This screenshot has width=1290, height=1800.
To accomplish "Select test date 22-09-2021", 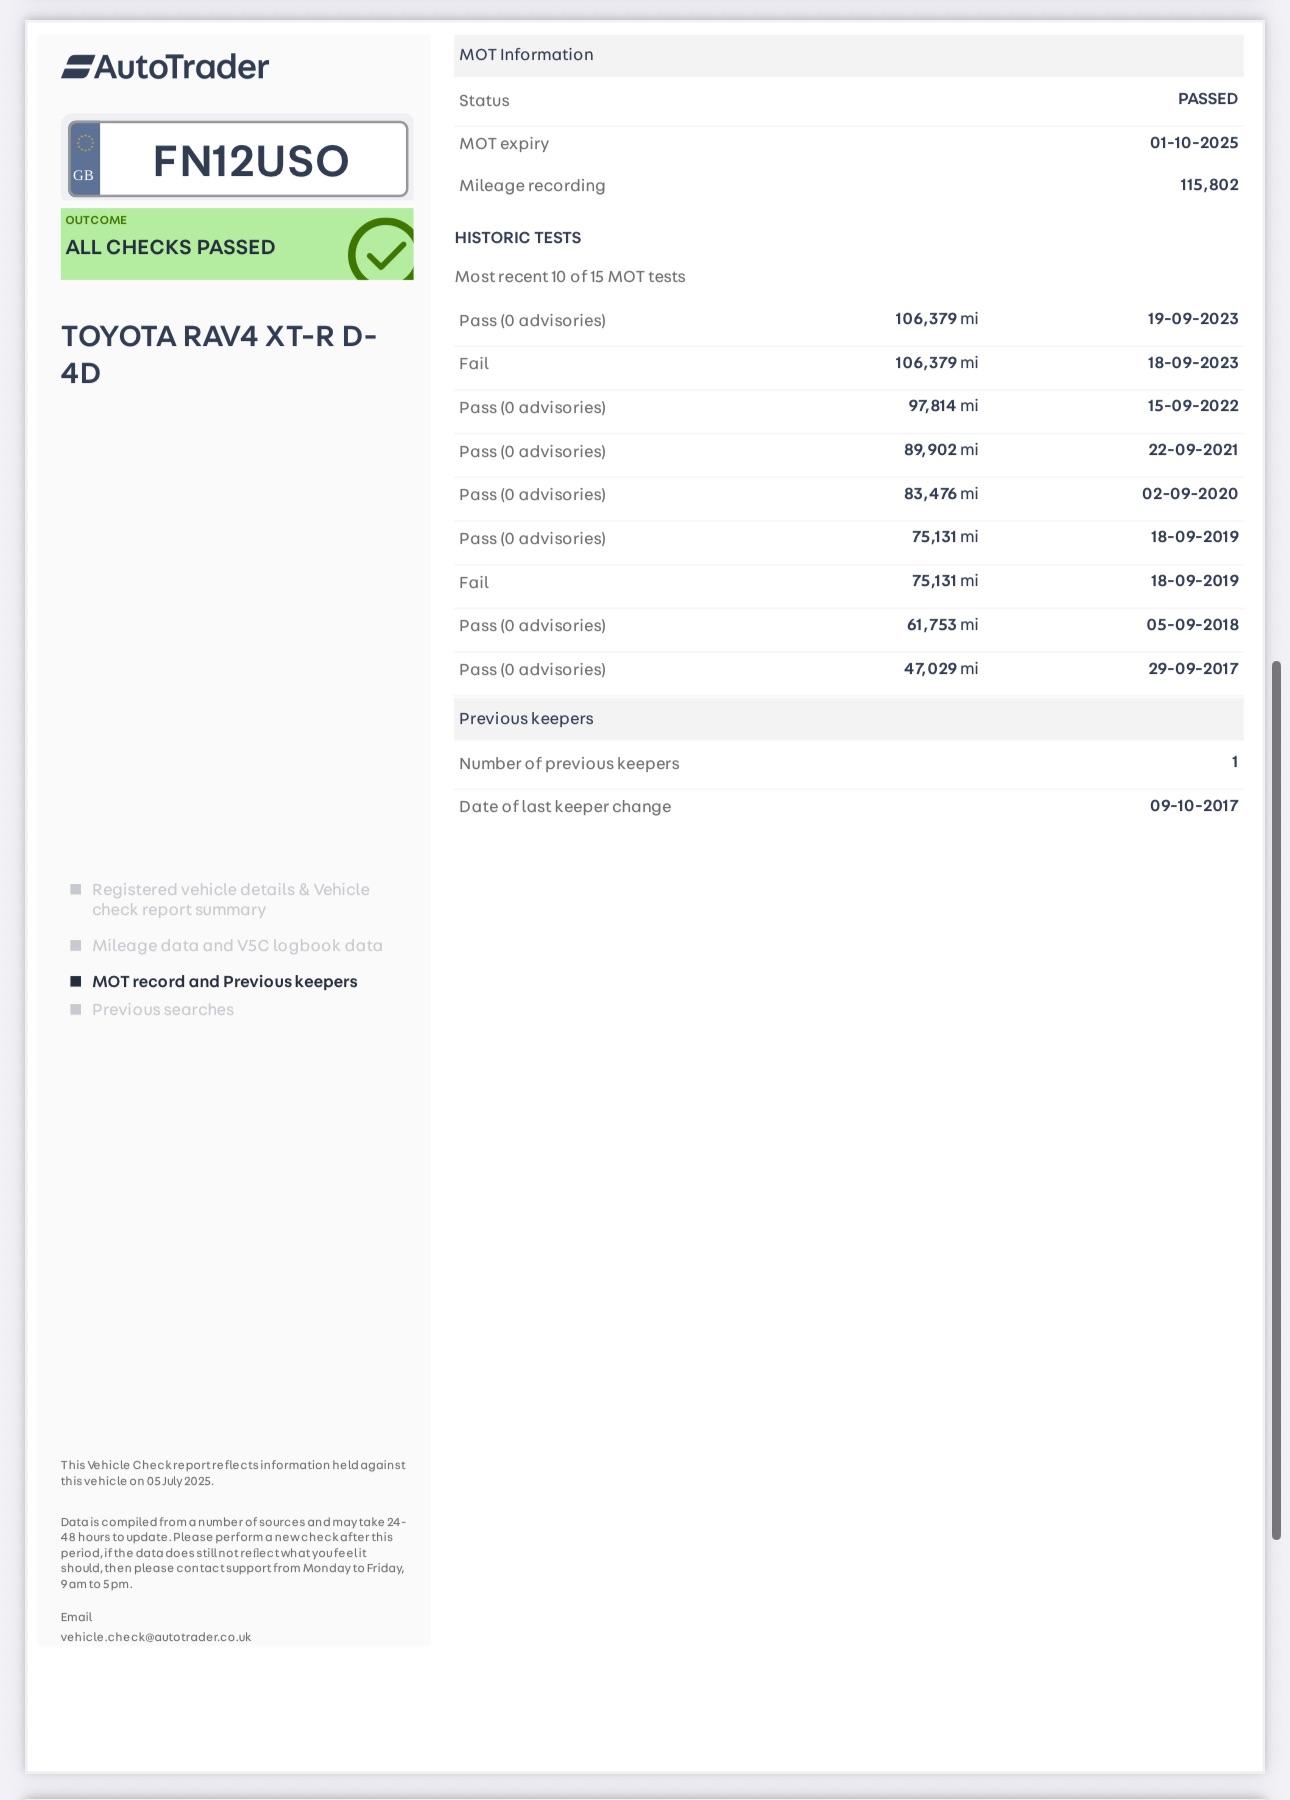I will [x=1193, y=450].
